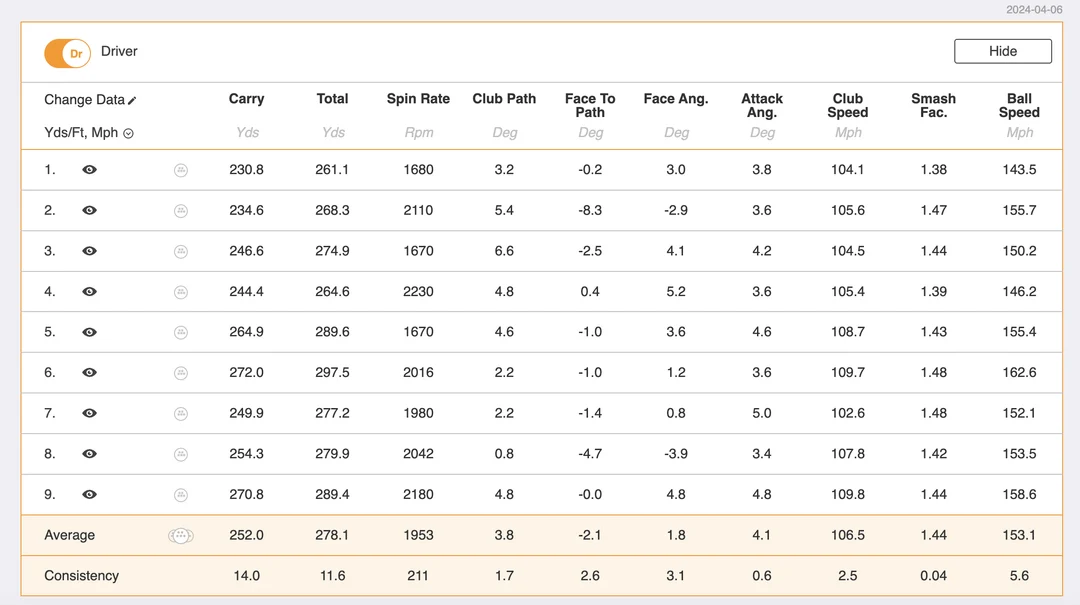This screenshot has width=1080, height=605.
Task: Open Change Data editing
Action: pos(85,99)
